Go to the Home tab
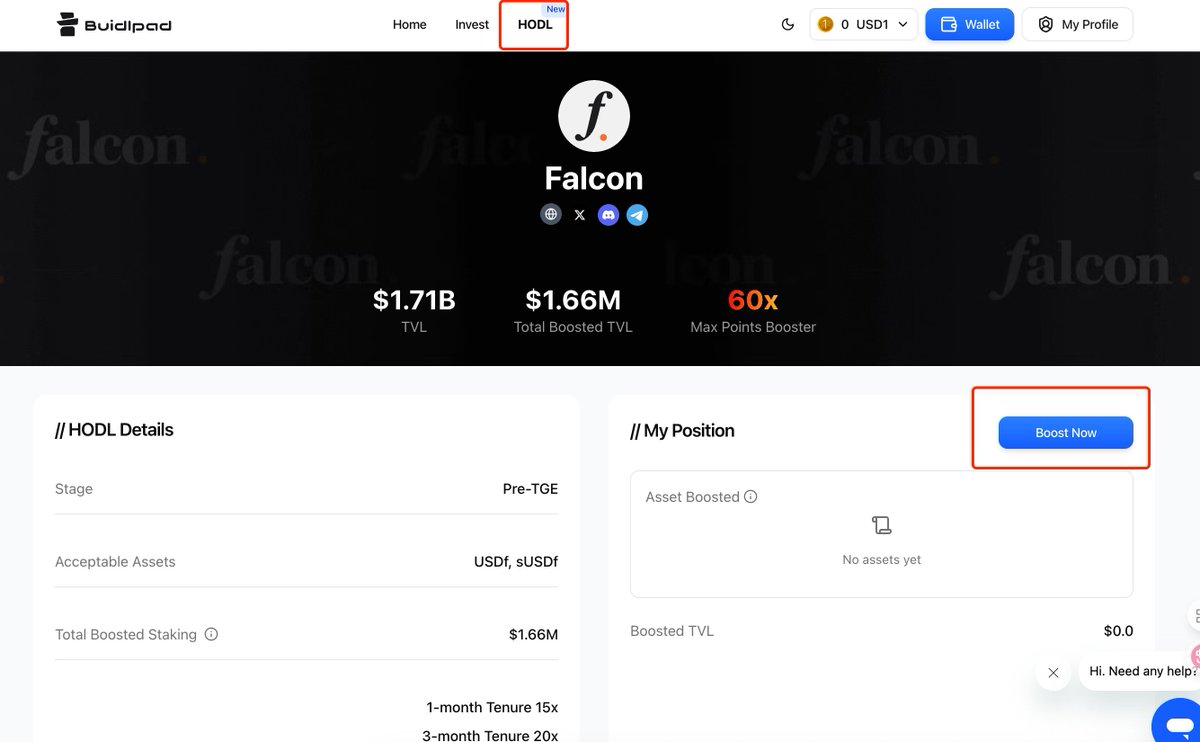The image size is (1200, 742). point(409,24)
